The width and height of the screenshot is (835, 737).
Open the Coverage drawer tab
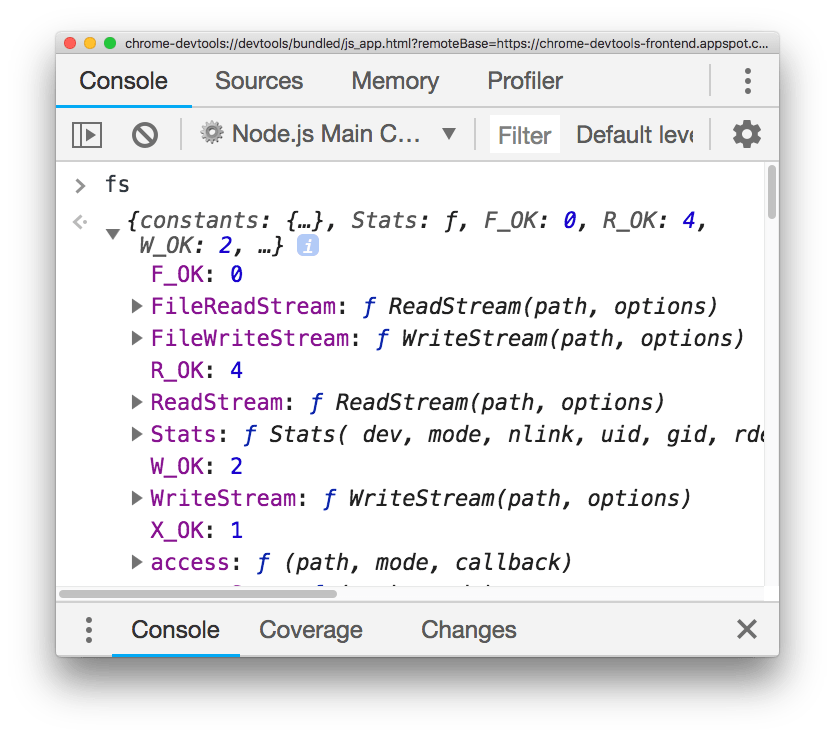click(310, 630)
